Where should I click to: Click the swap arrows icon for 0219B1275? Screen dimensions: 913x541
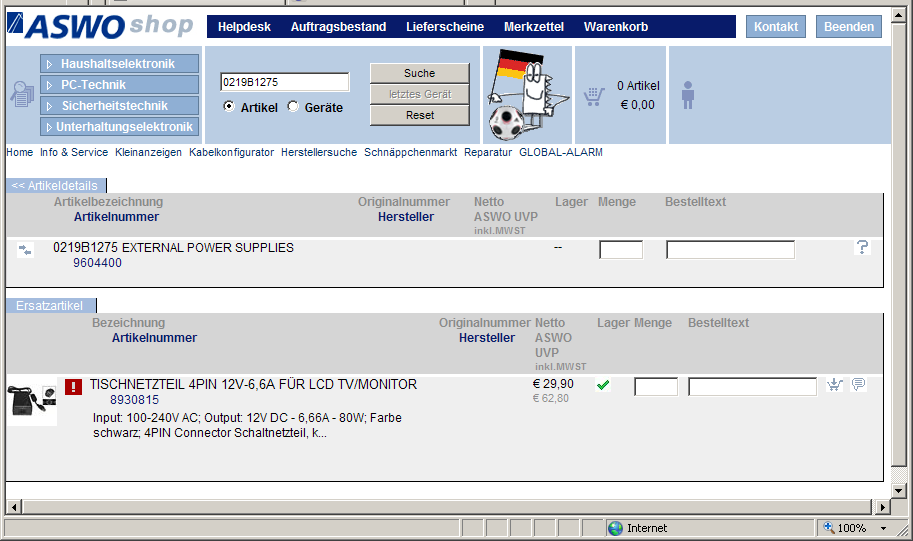[x=25, y=250]
